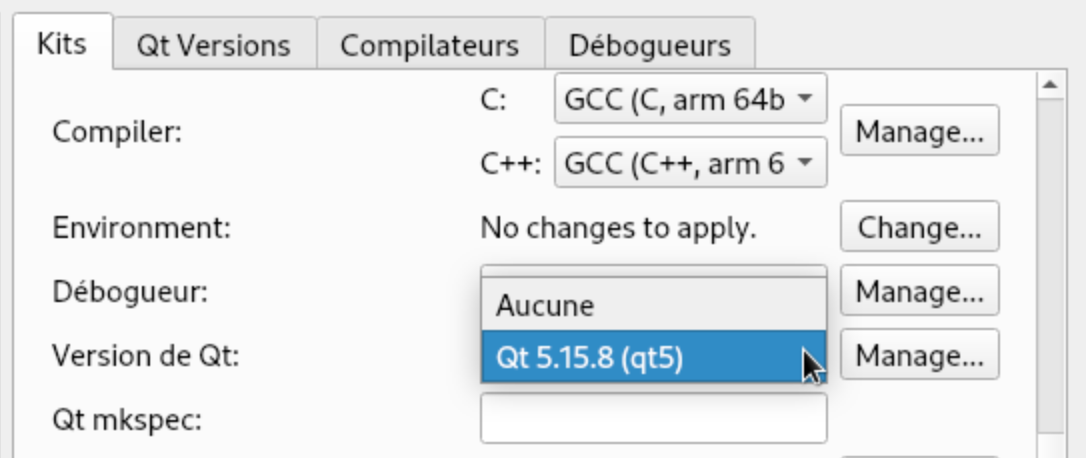
Task: Click the scrollbar up arrow
Action: pyautogui.click(x=1050, y=86)
